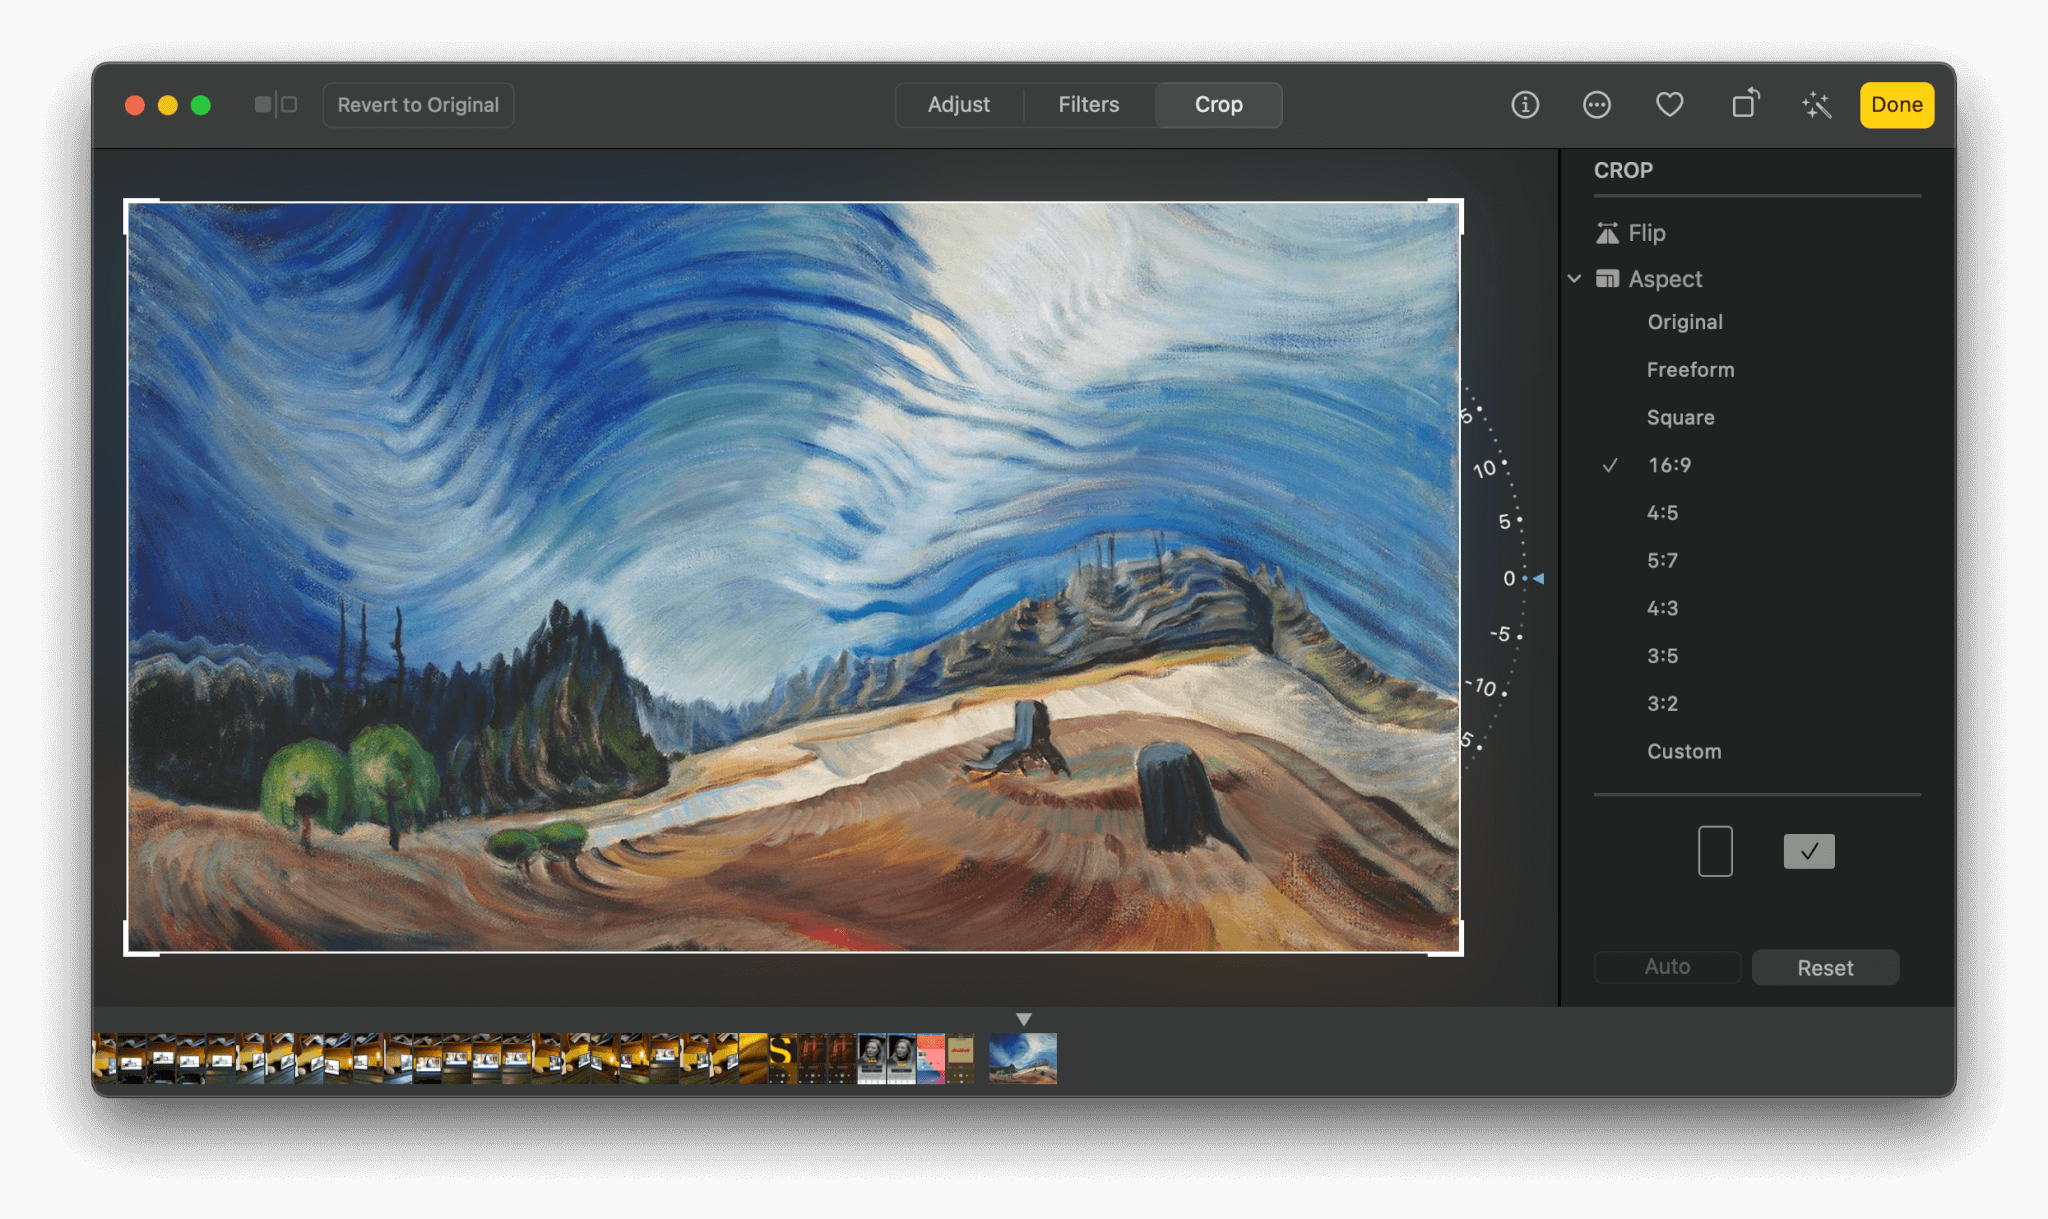This screenshot has width=2048, height=1219.
Task: Choose the Custom aspect option
Action: (1684, 751)
